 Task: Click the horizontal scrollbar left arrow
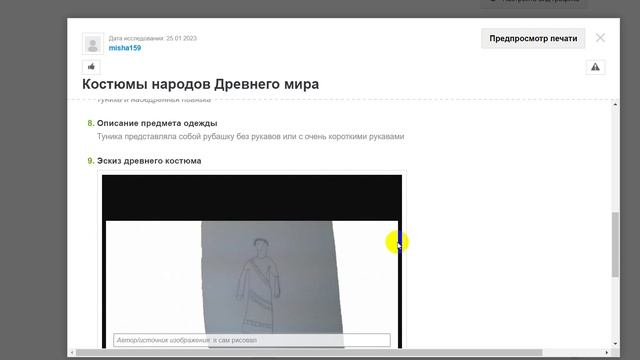(x=72, y=352)
